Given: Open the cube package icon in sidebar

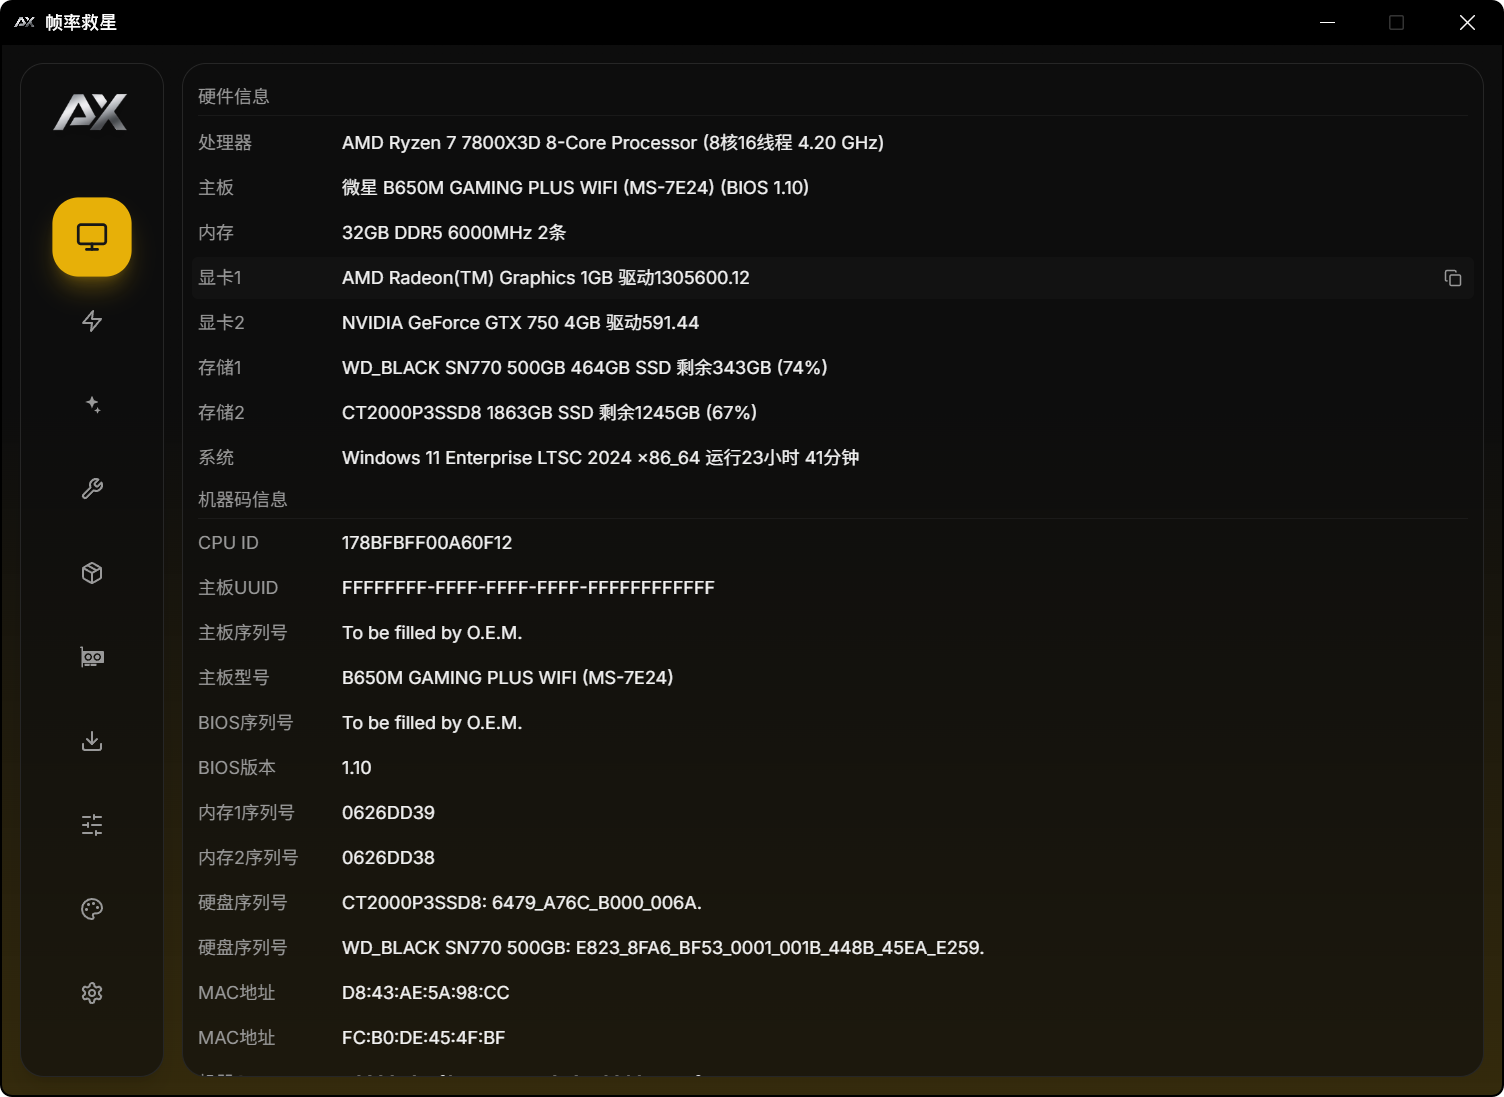Looking at the screenshot, I should 92,573.
